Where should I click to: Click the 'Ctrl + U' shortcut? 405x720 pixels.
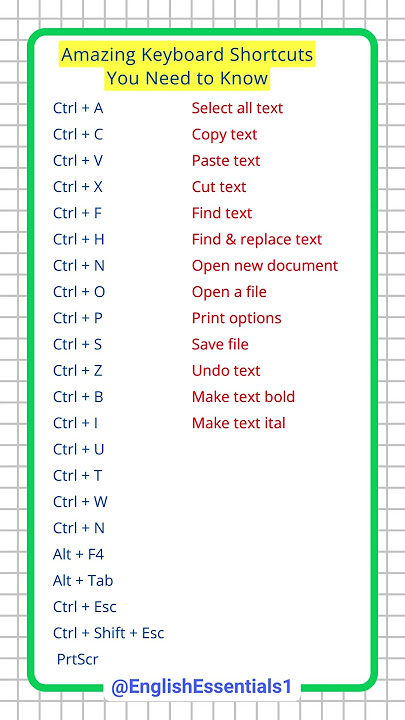[x=79, y=450]
